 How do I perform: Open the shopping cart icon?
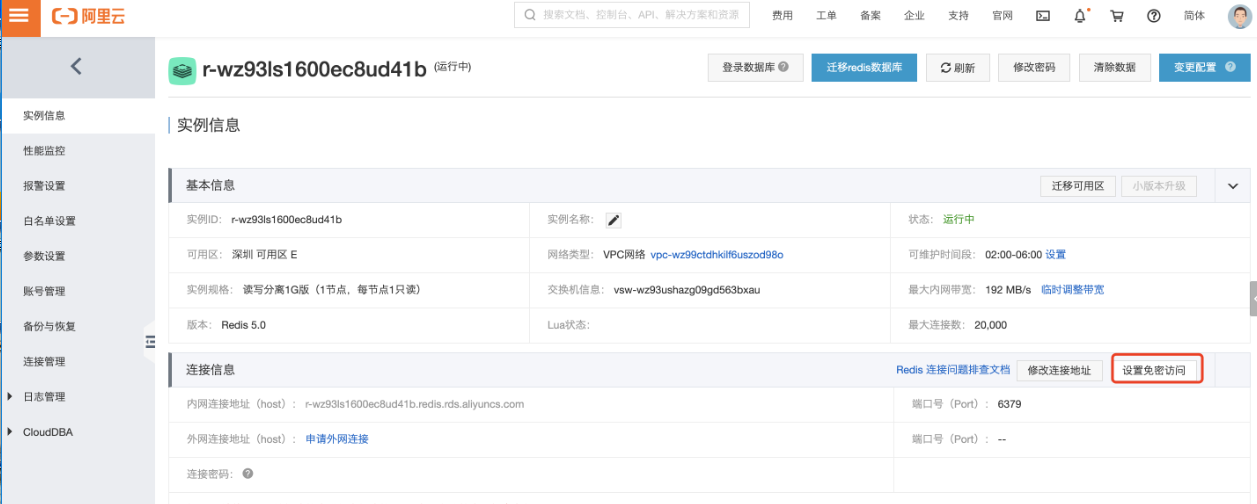point(1117,16)
